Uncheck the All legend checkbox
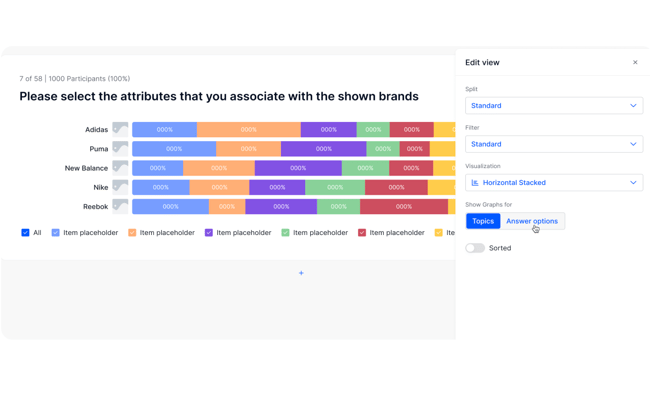 point(25,233)
